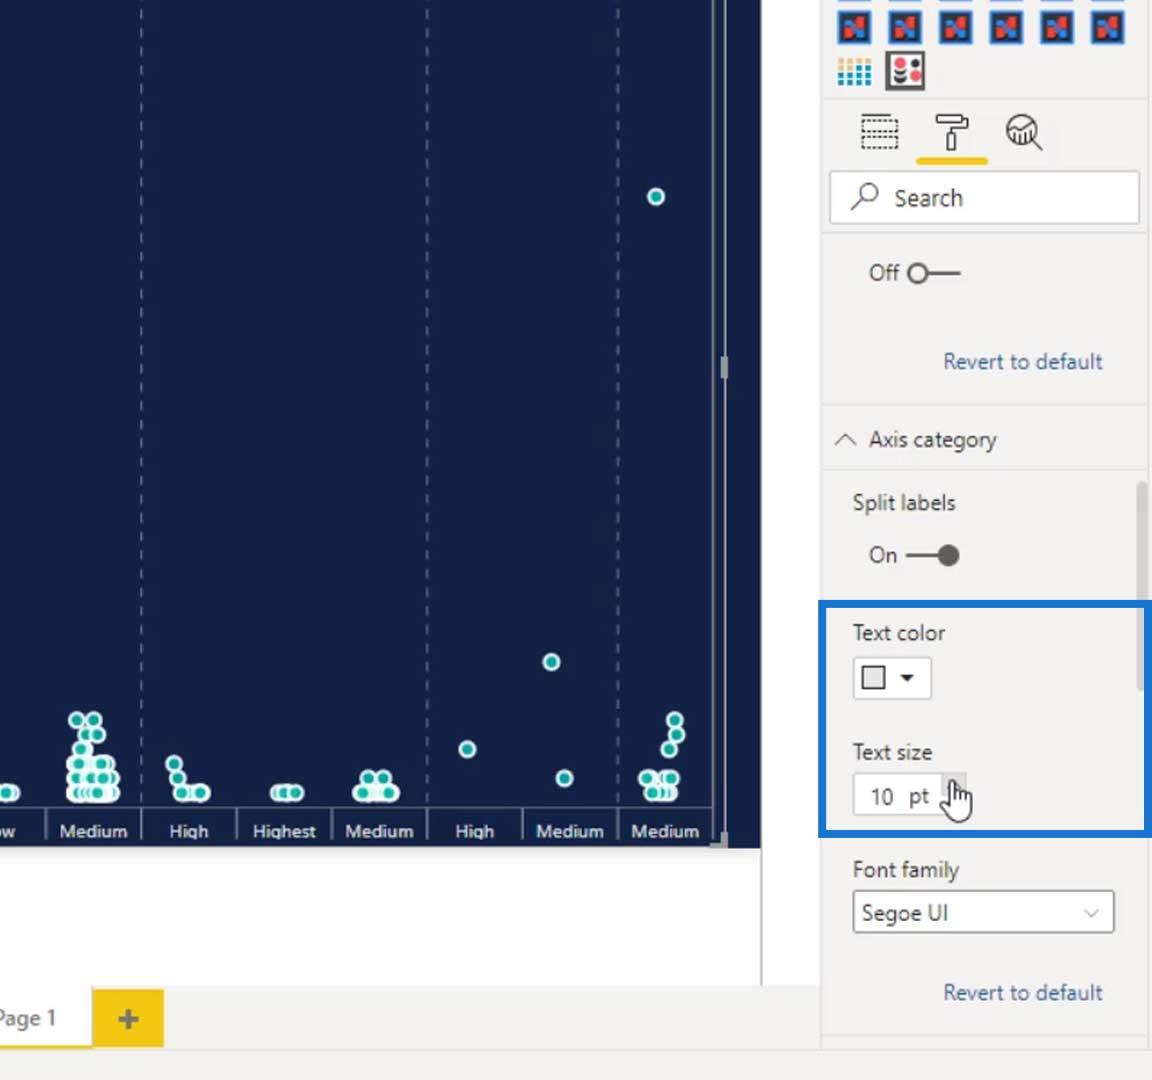Turn off the Split labels toggle

click(932, 555)
